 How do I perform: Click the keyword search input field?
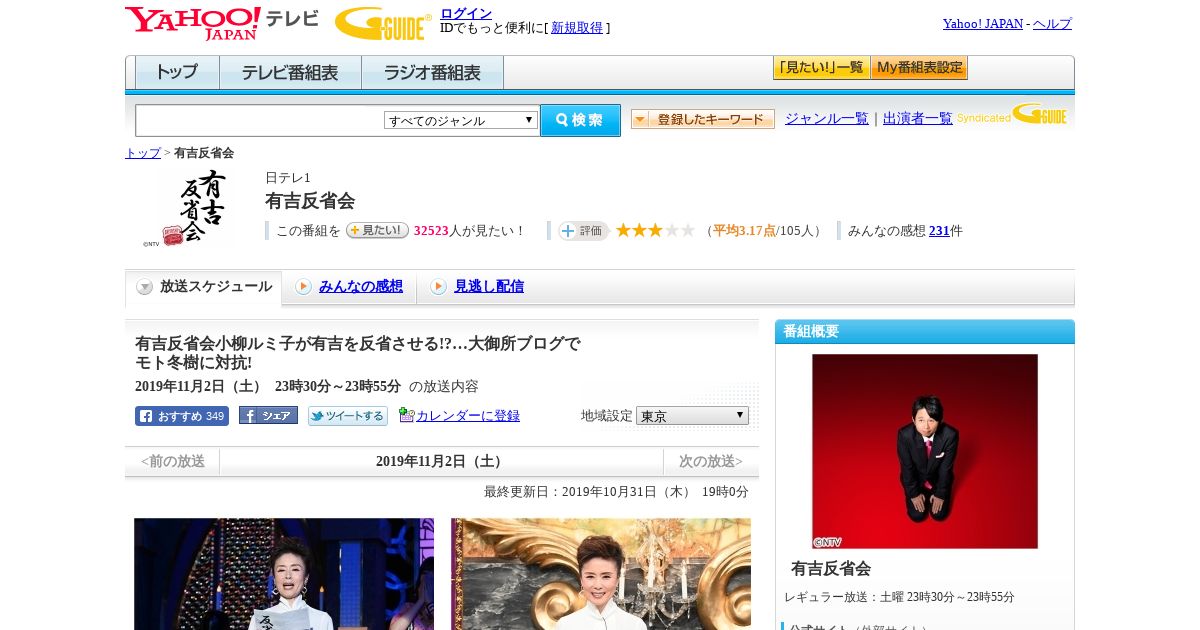pyautogui.click(x=259, y=120)
